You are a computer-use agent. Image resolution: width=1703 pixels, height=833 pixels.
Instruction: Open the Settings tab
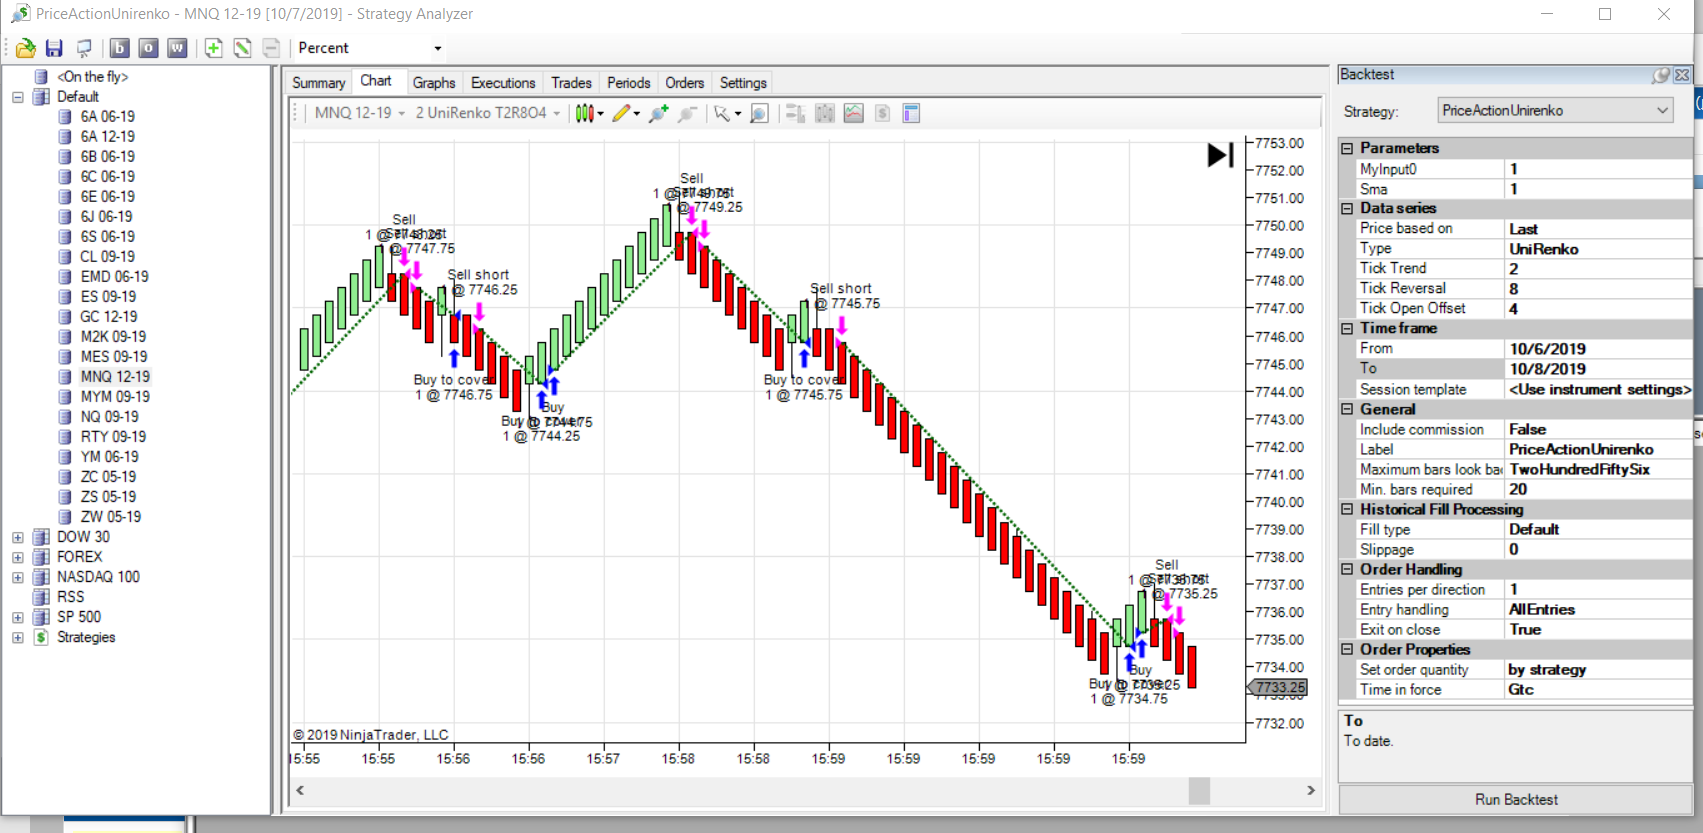743,83
